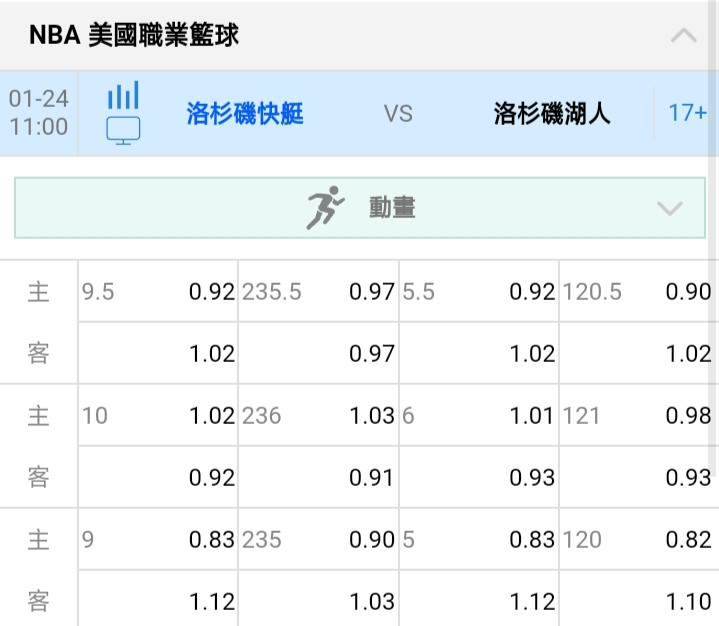
Task: Pick home odds 0.92 for handicap 5.5
Action: (532, 292)
